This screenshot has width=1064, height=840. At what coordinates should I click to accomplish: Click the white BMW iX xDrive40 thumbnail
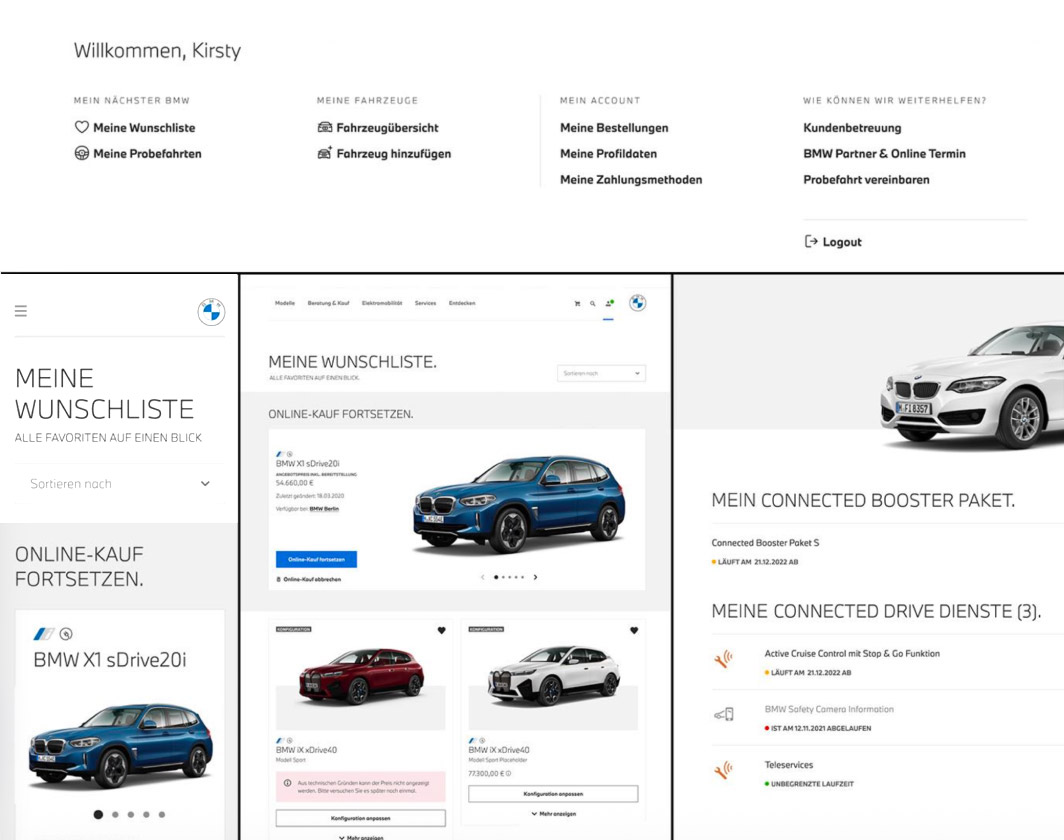tap(553, 676)
